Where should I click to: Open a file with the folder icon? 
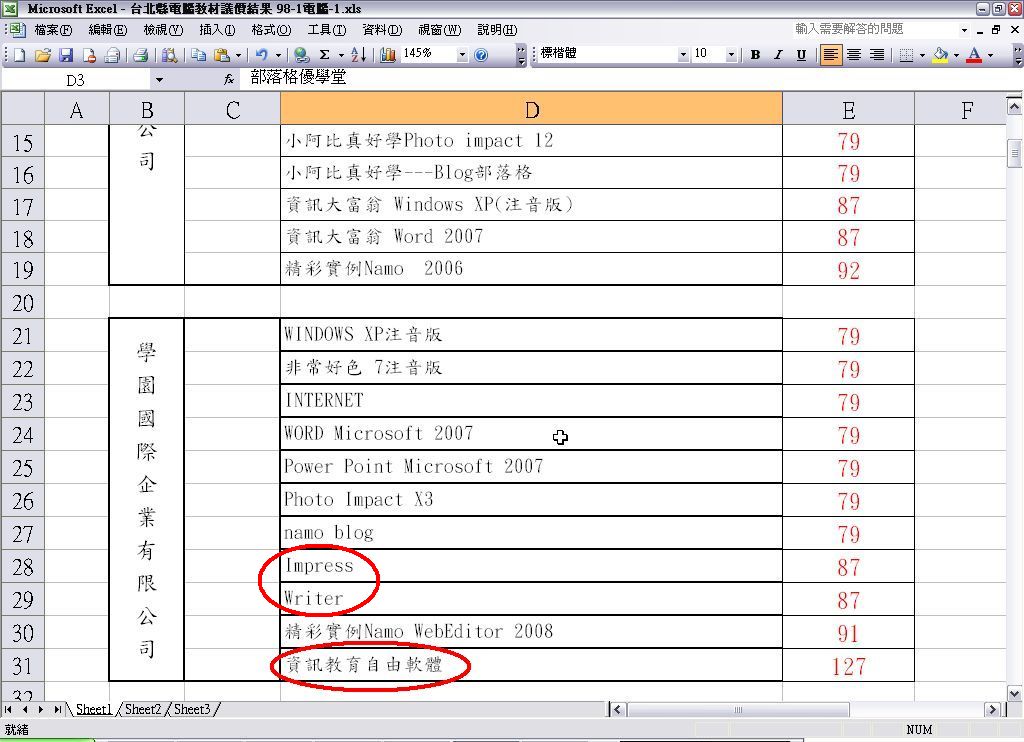click(x=42, y=56)
